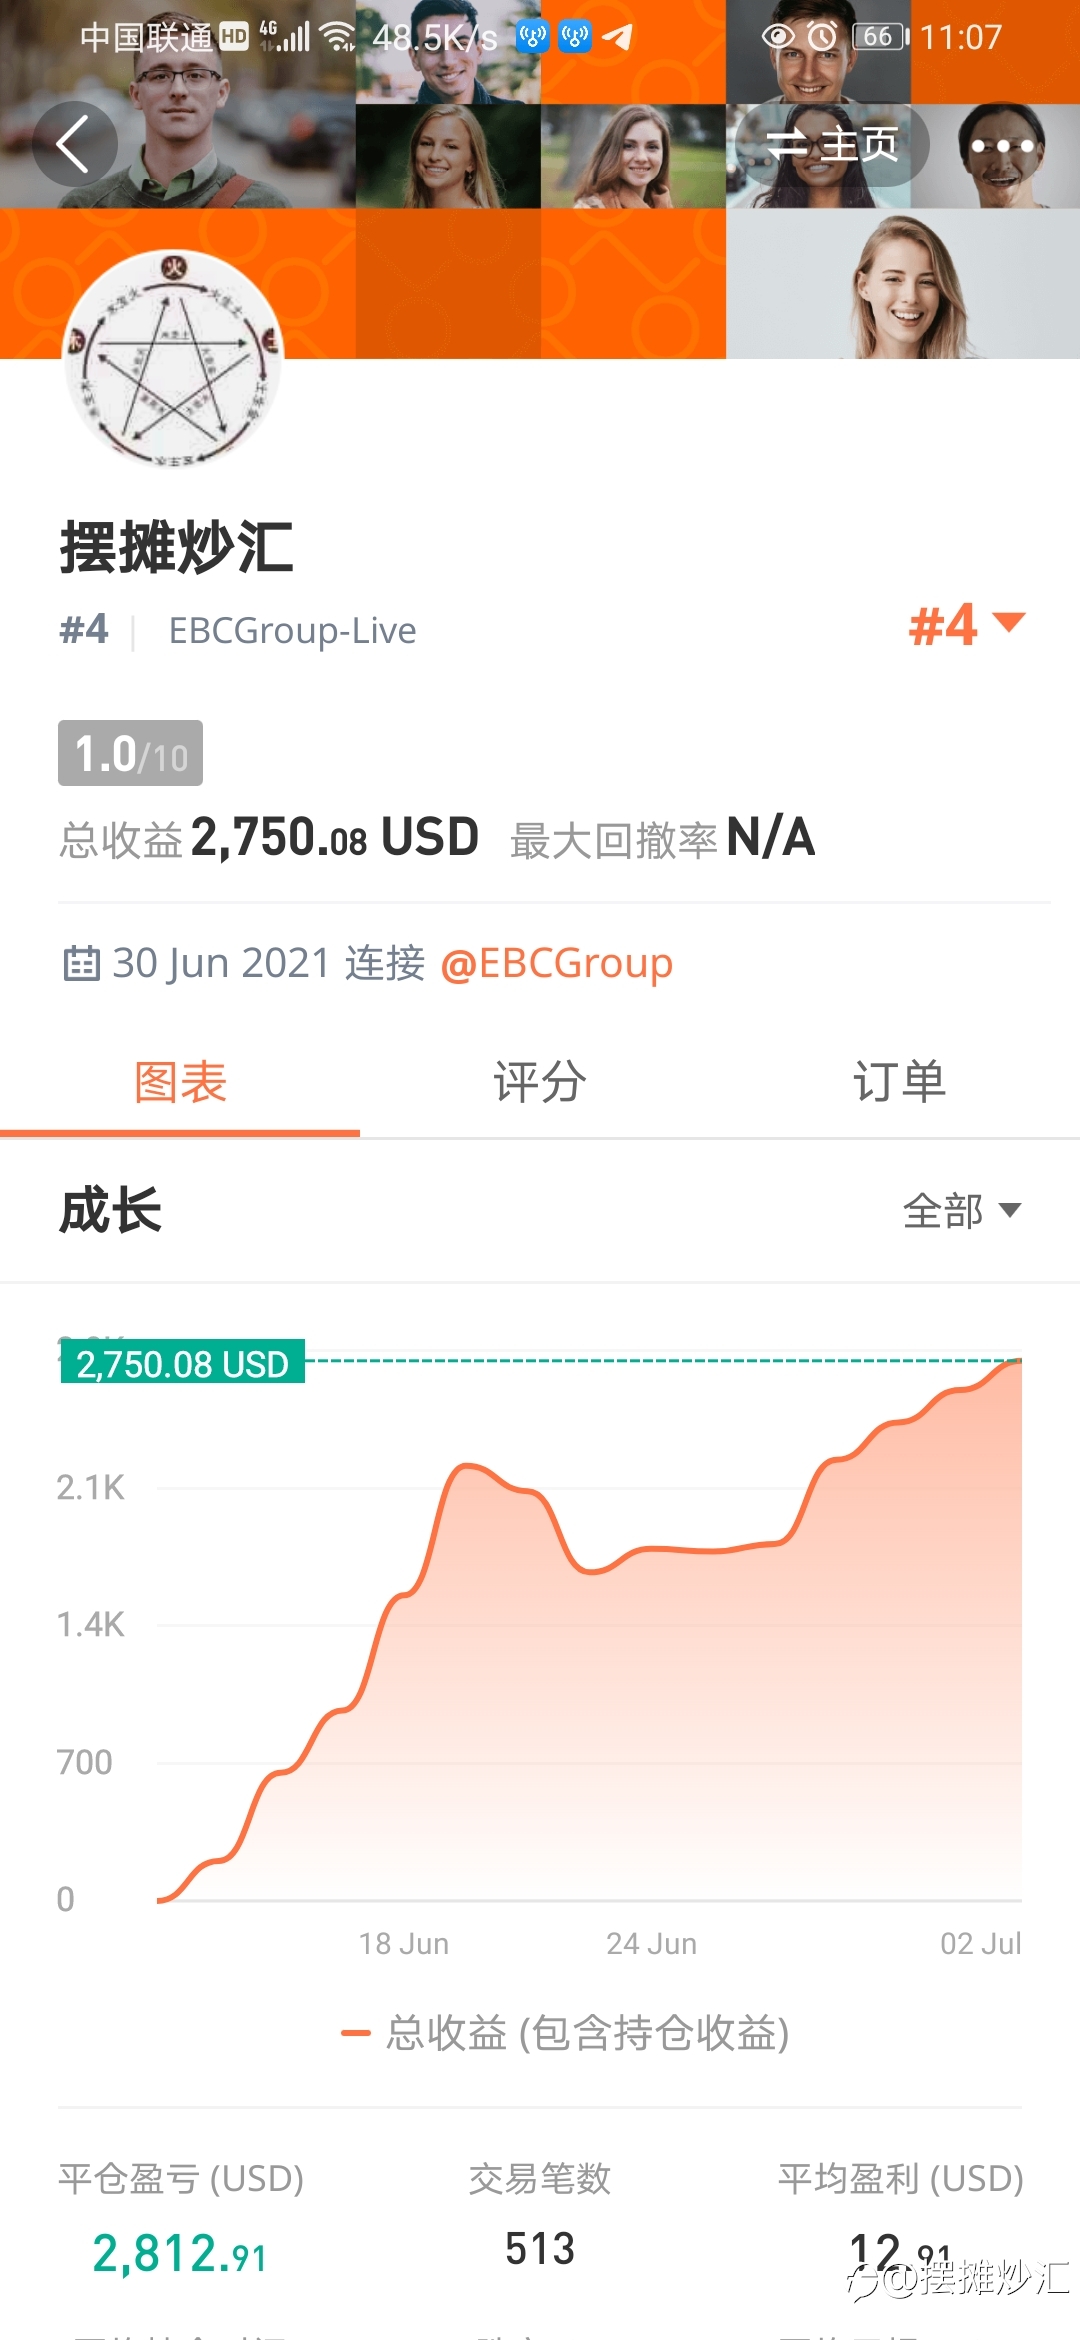
Task: Open the 全部 time range dropdown
Action: (x=962, y=1211)
